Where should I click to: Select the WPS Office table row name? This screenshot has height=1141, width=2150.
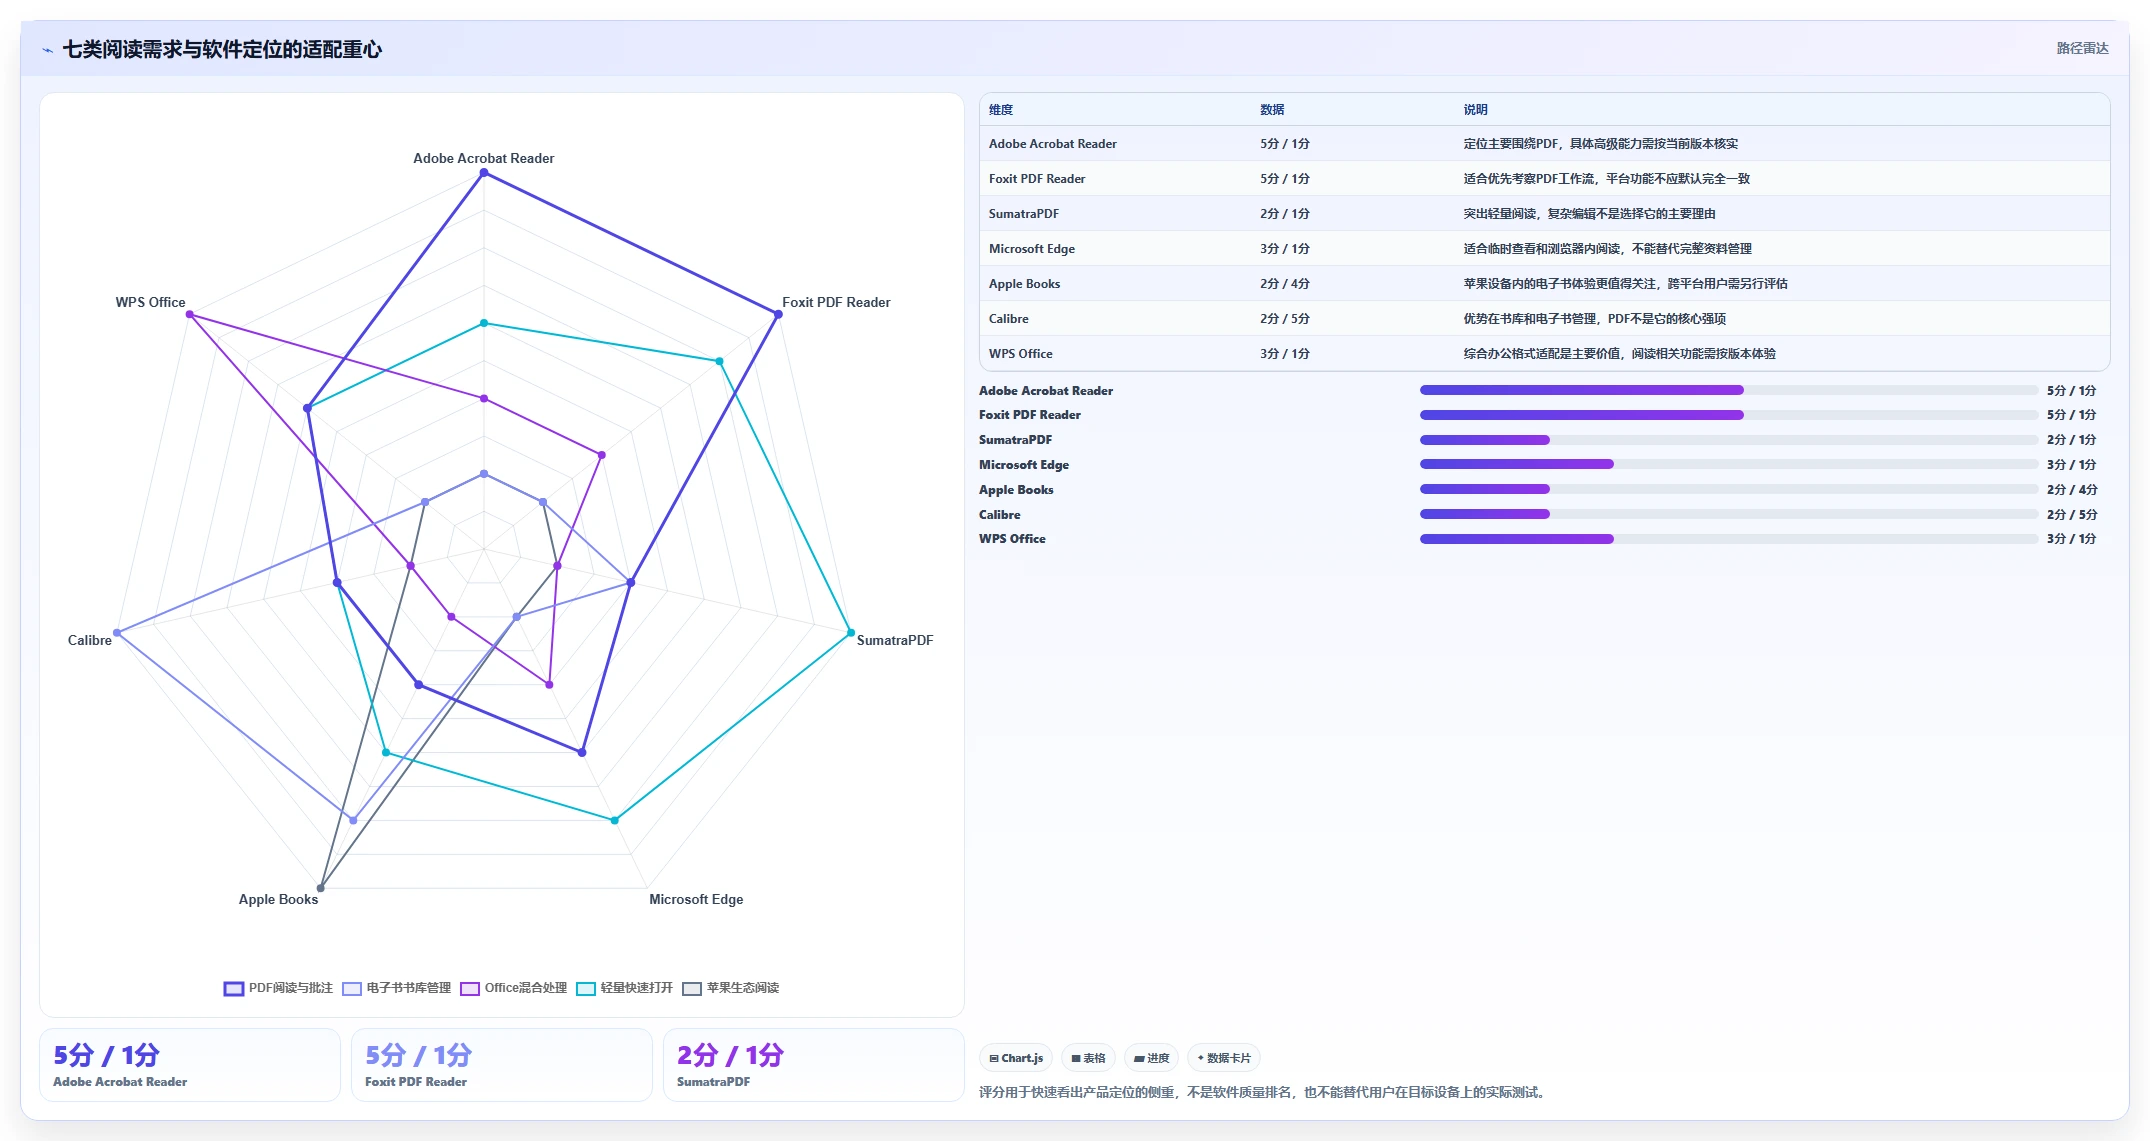pos(1020,354)
